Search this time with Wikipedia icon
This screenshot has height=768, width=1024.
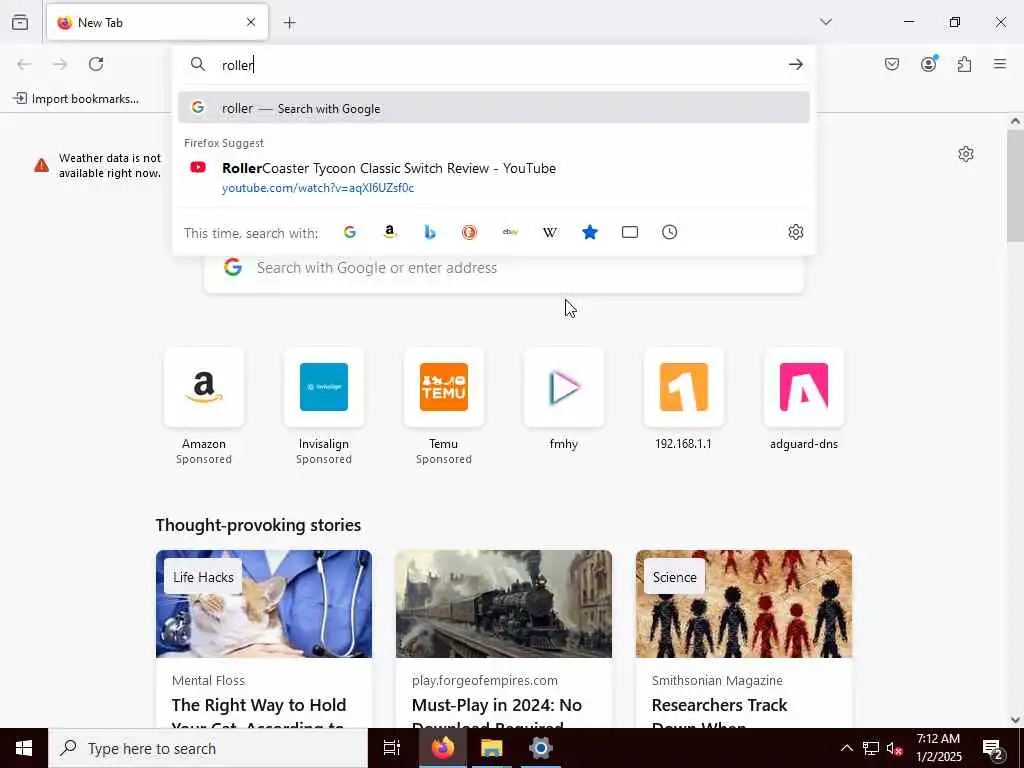point(550,232)
